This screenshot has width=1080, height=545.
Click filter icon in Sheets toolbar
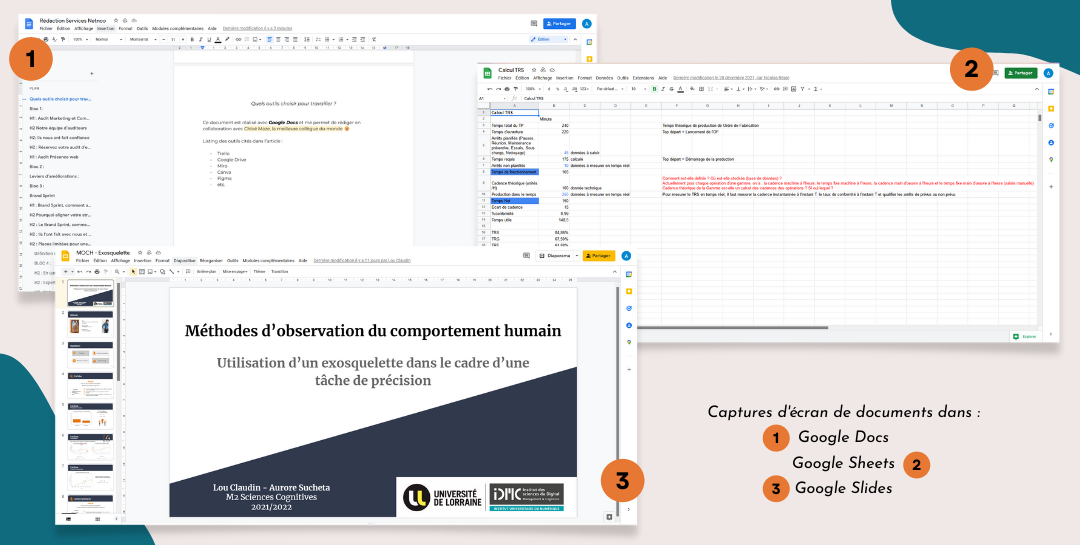point(802,89)
